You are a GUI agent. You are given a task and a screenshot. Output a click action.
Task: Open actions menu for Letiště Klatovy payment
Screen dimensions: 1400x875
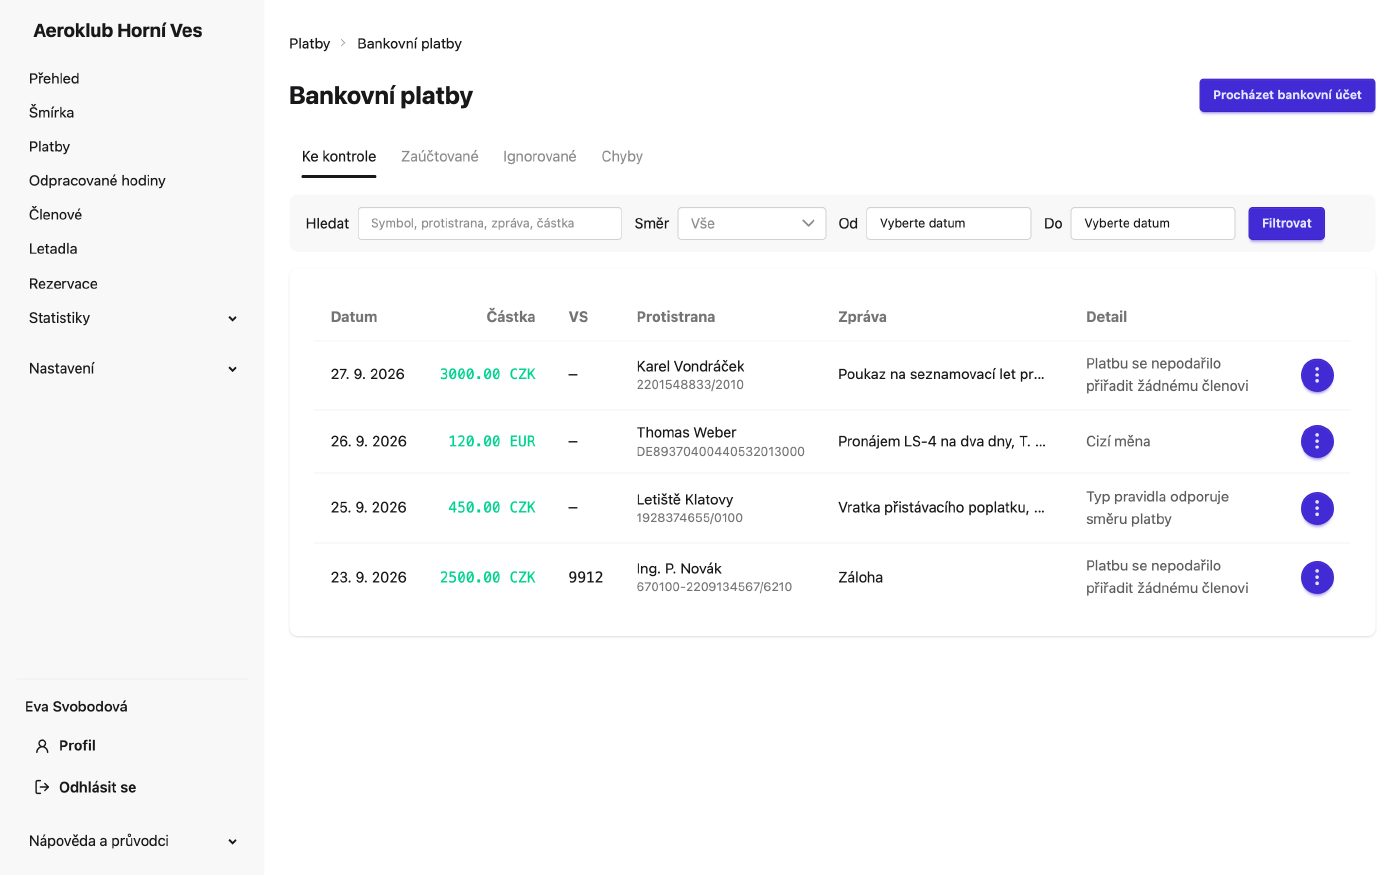[1317, 508]
